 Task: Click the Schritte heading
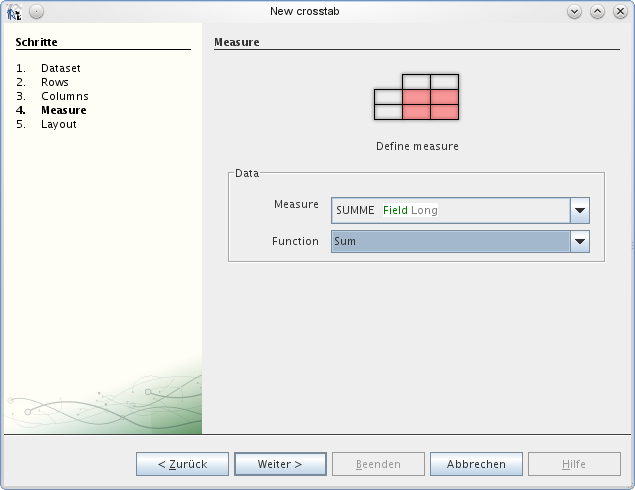pos(36,42)
